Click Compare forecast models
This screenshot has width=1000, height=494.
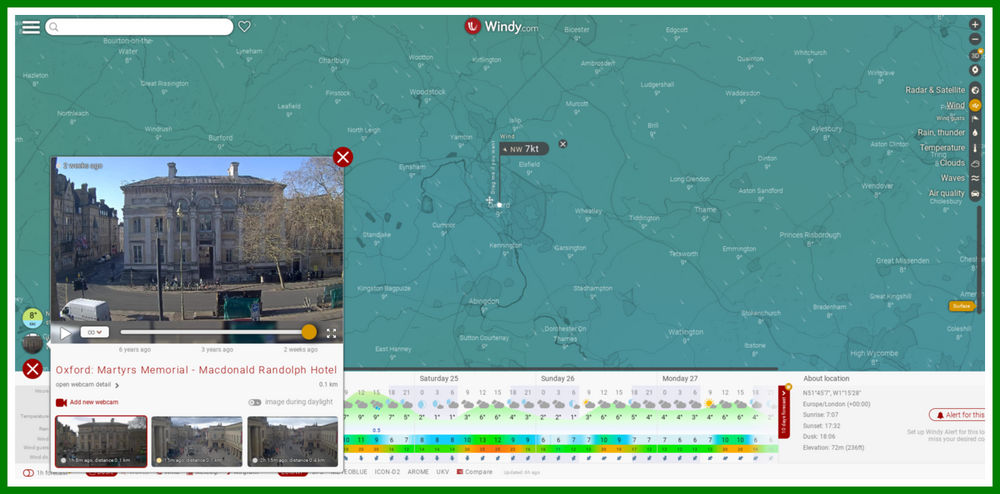(x=474, y=472)
